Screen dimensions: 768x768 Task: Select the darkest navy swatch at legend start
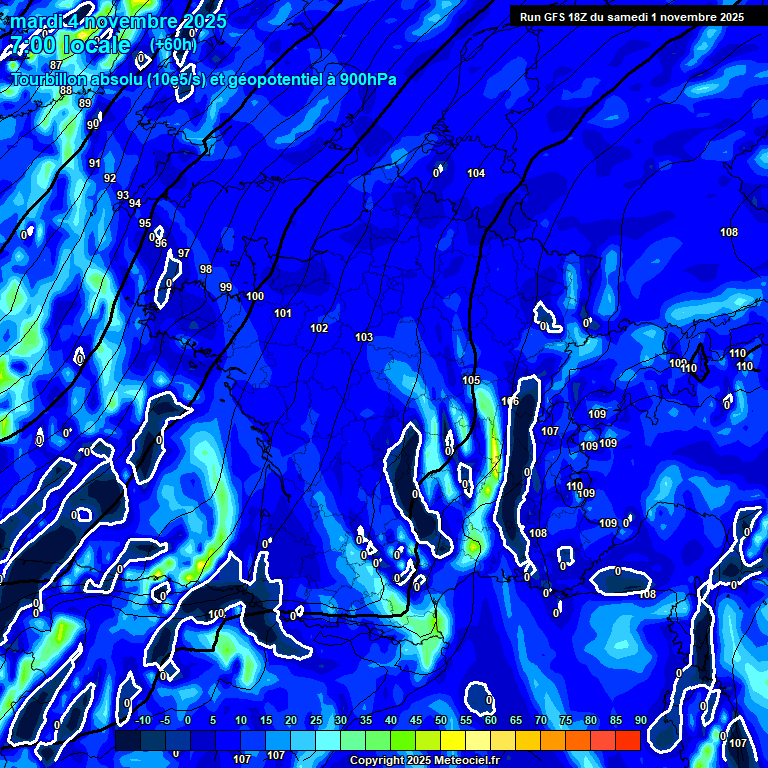(x=128, y=740)
